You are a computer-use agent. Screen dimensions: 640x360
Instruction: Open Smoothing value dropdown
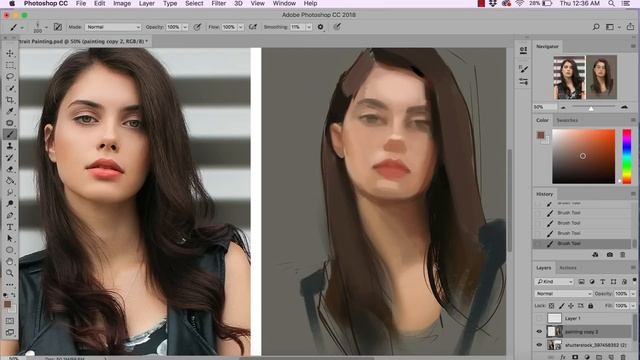pos(309,27)
